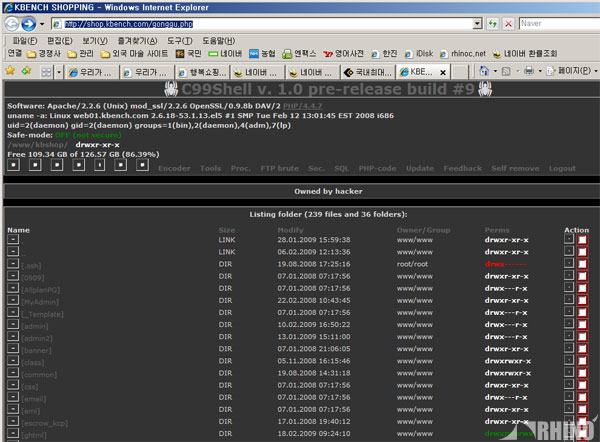Tick the [common] row checkbox
Image resolution: width=600 pixels, height=442 pixels.
pyautogui.click(x=582, y=373)
